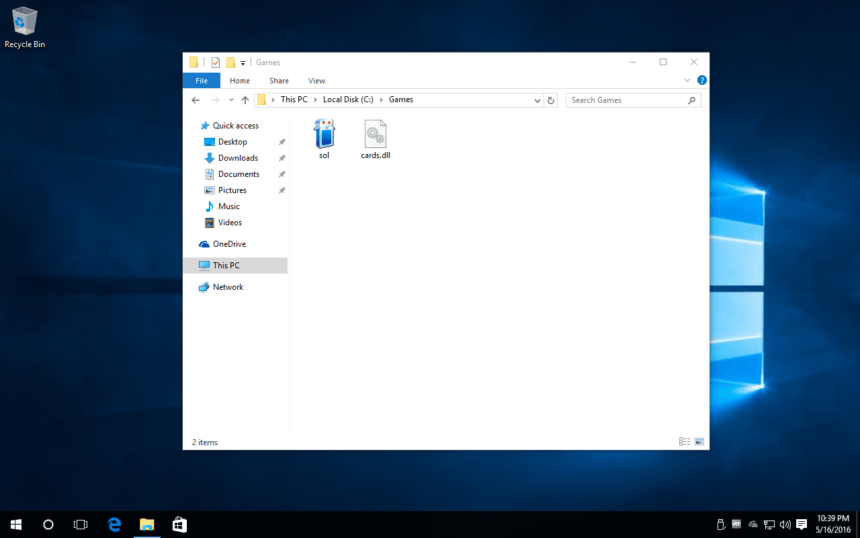Open the Home ribbon tab

[240, 81]
